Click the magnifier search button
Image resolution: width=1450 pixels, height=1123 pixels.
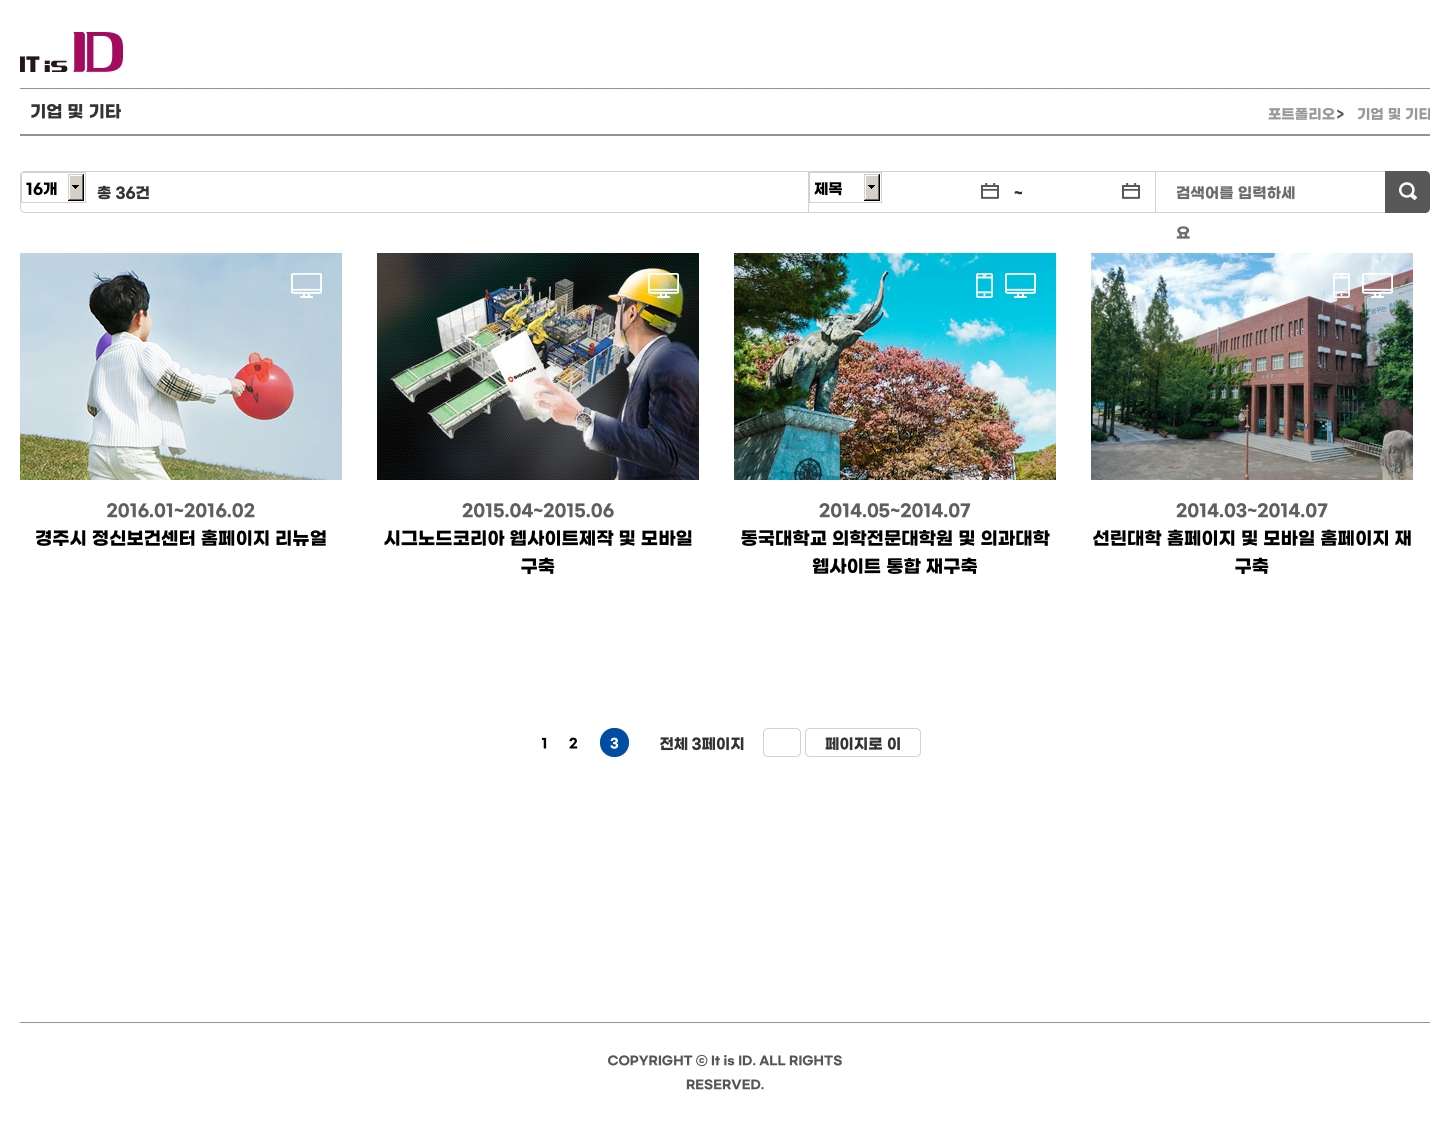pos(1407,192)
